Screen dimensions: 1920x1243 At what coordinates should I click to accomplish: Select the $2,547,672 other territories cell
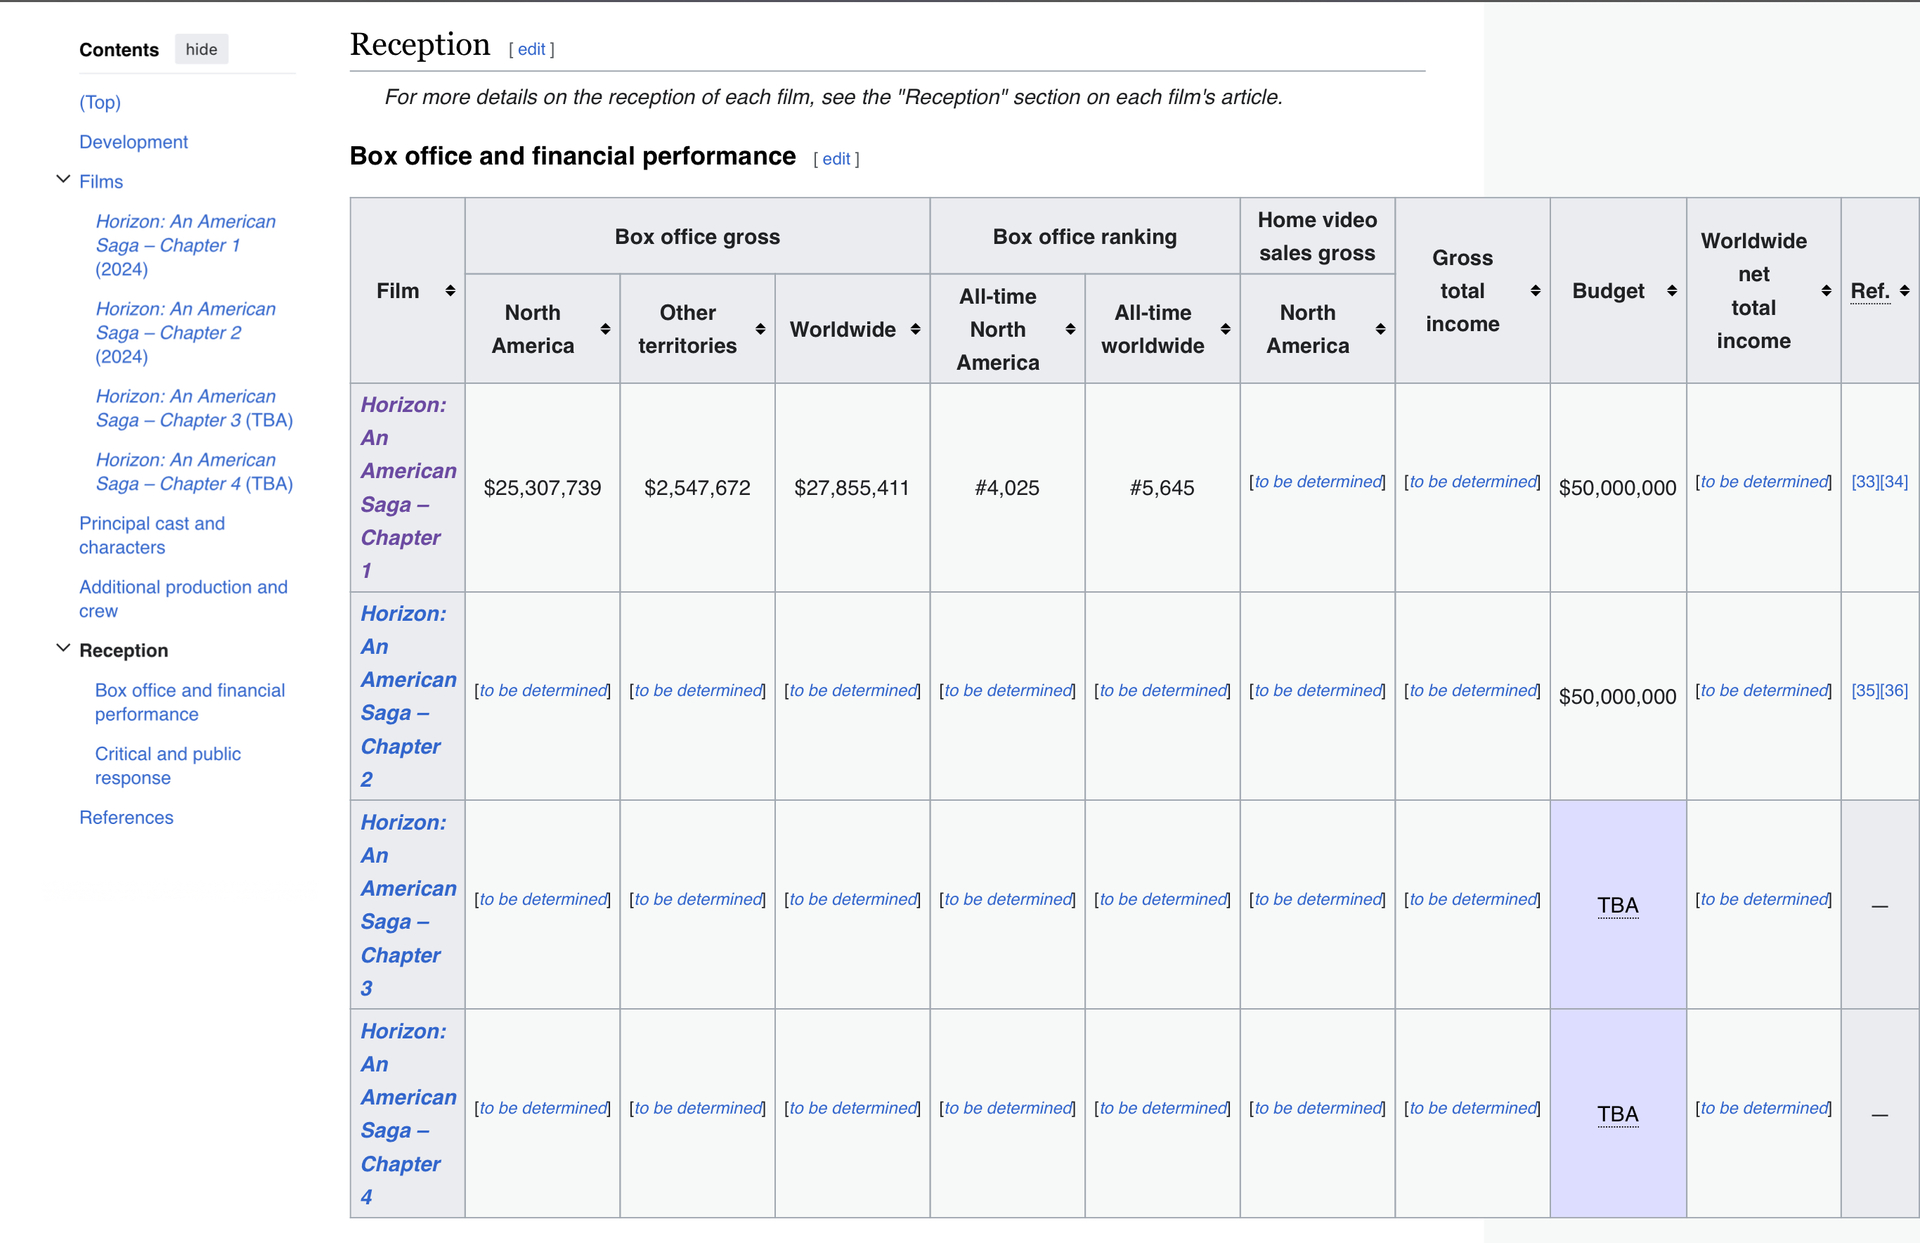(x=697, y=488)
